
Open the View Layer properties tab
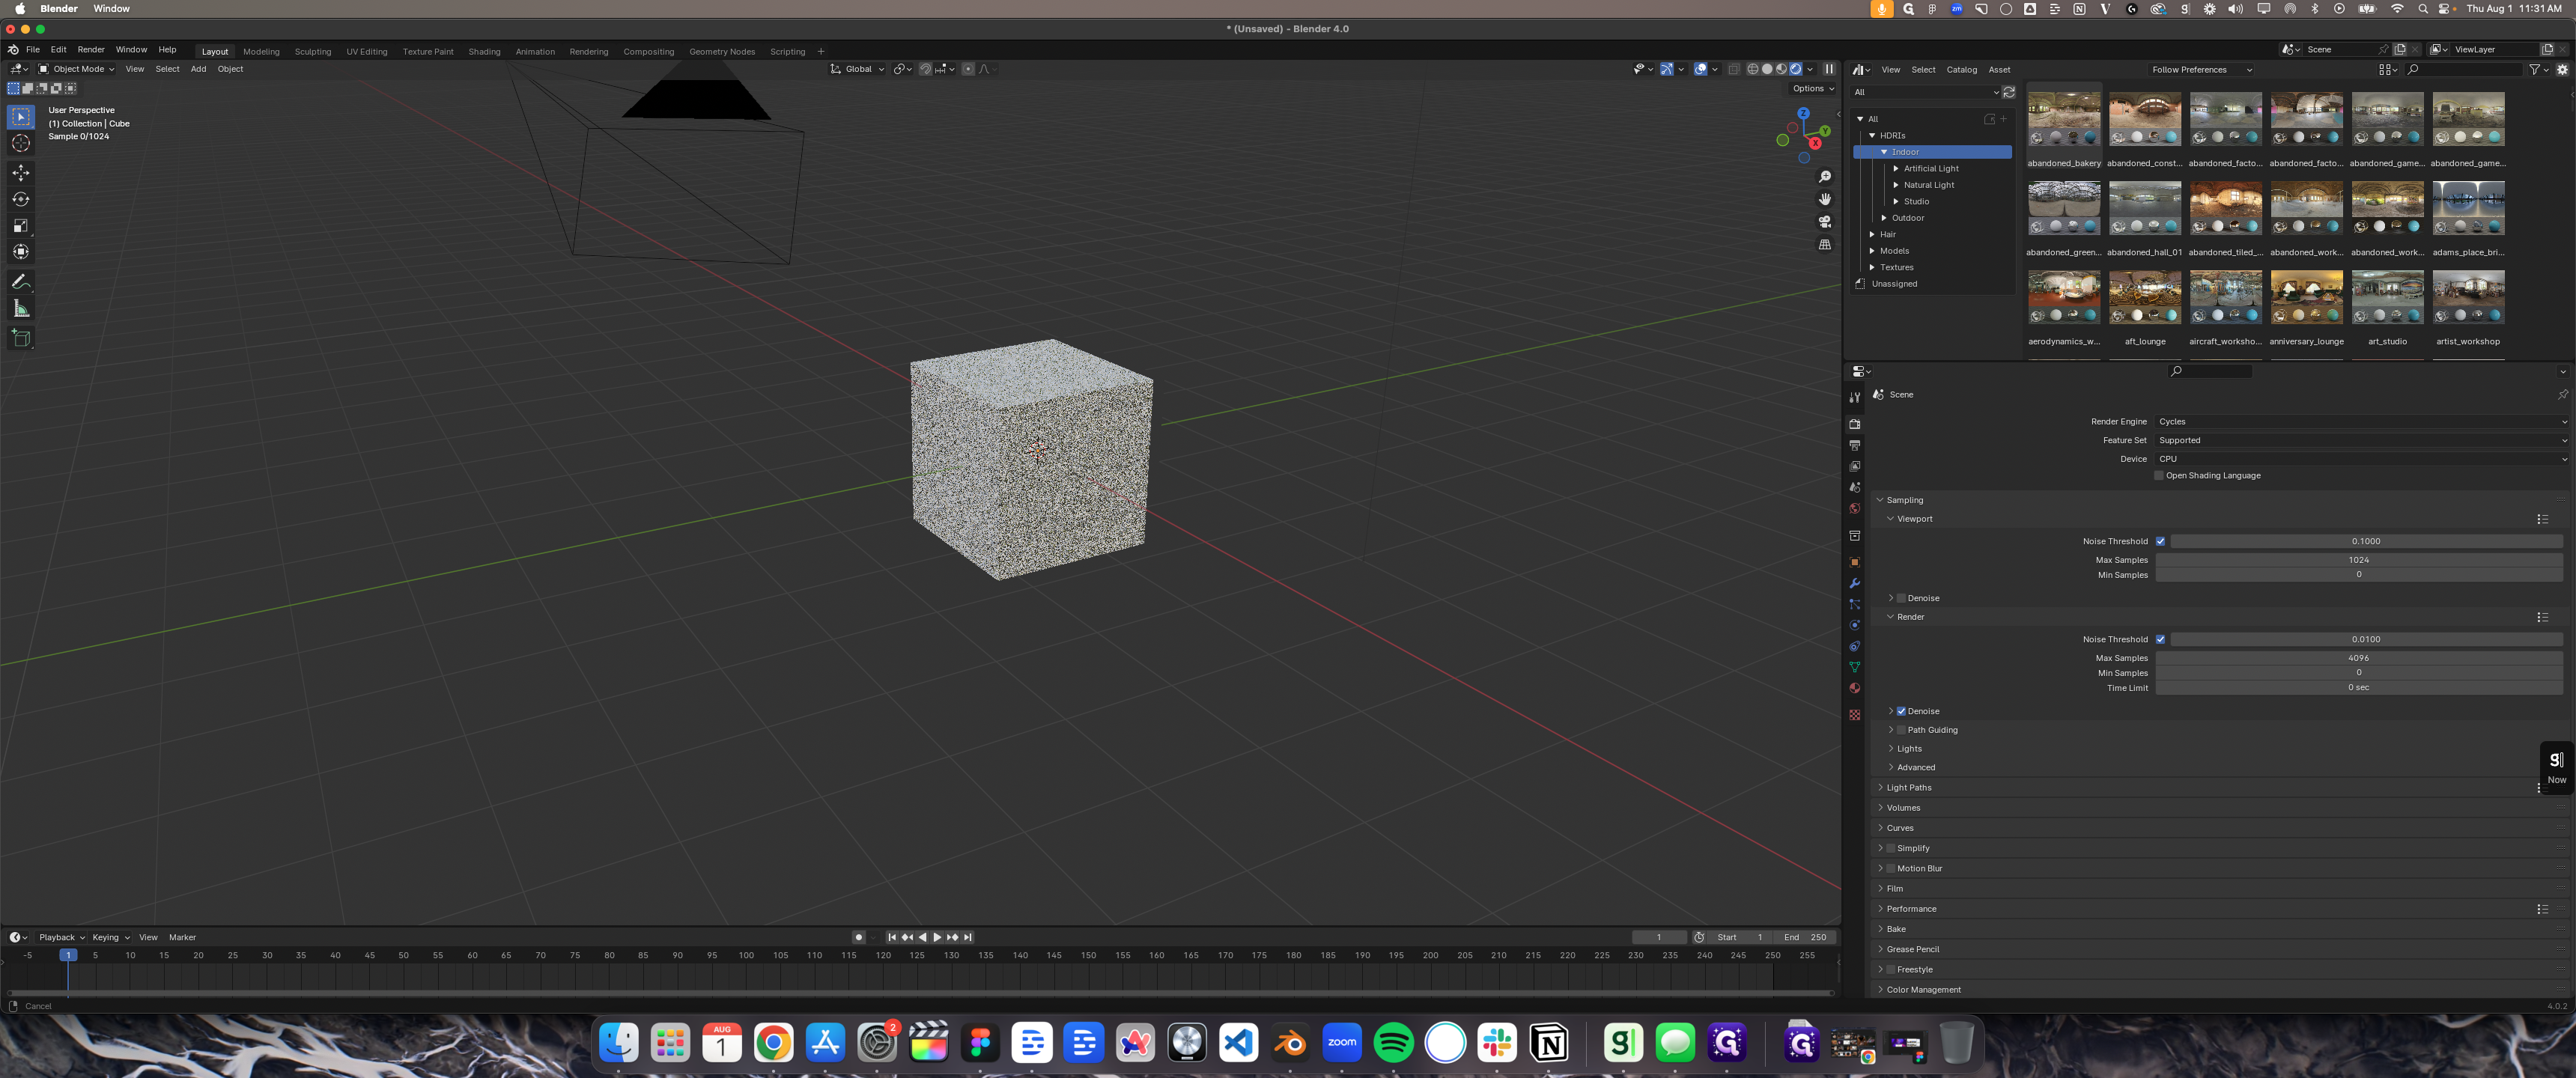[1855, 466]
